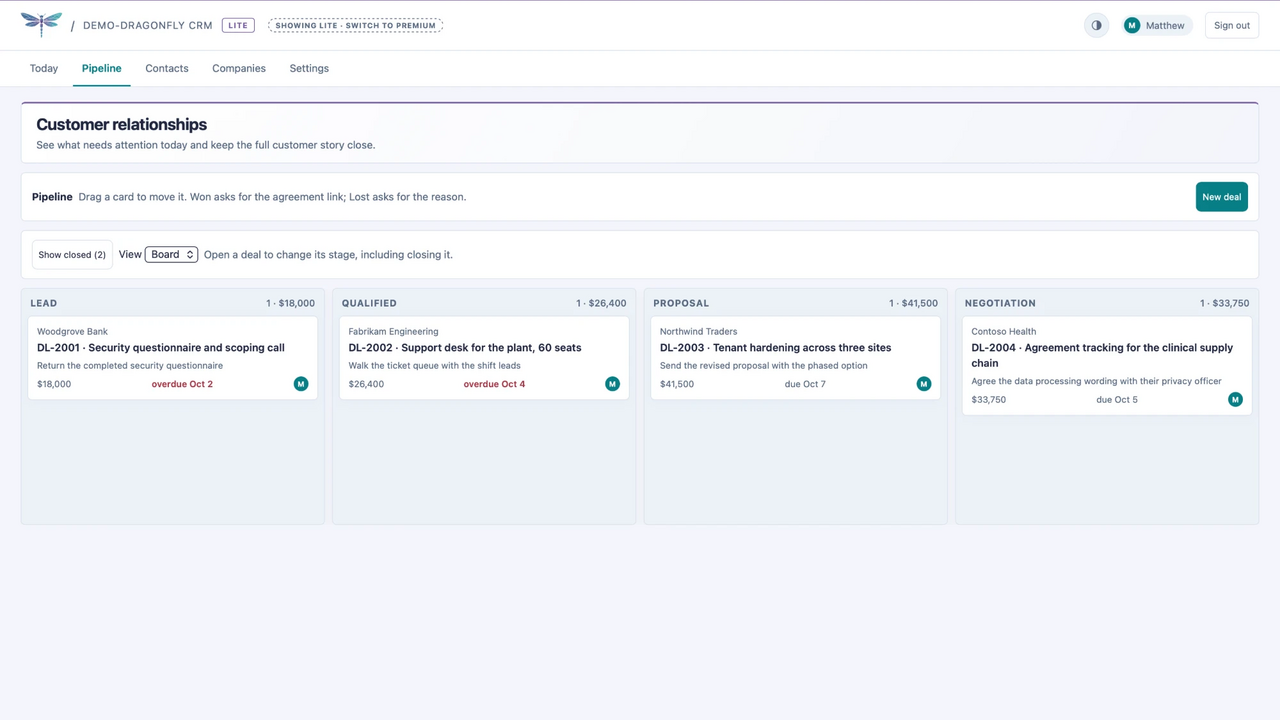Open the Settings tab
This screenshot has width=1280, height=720.
[309, 69]
